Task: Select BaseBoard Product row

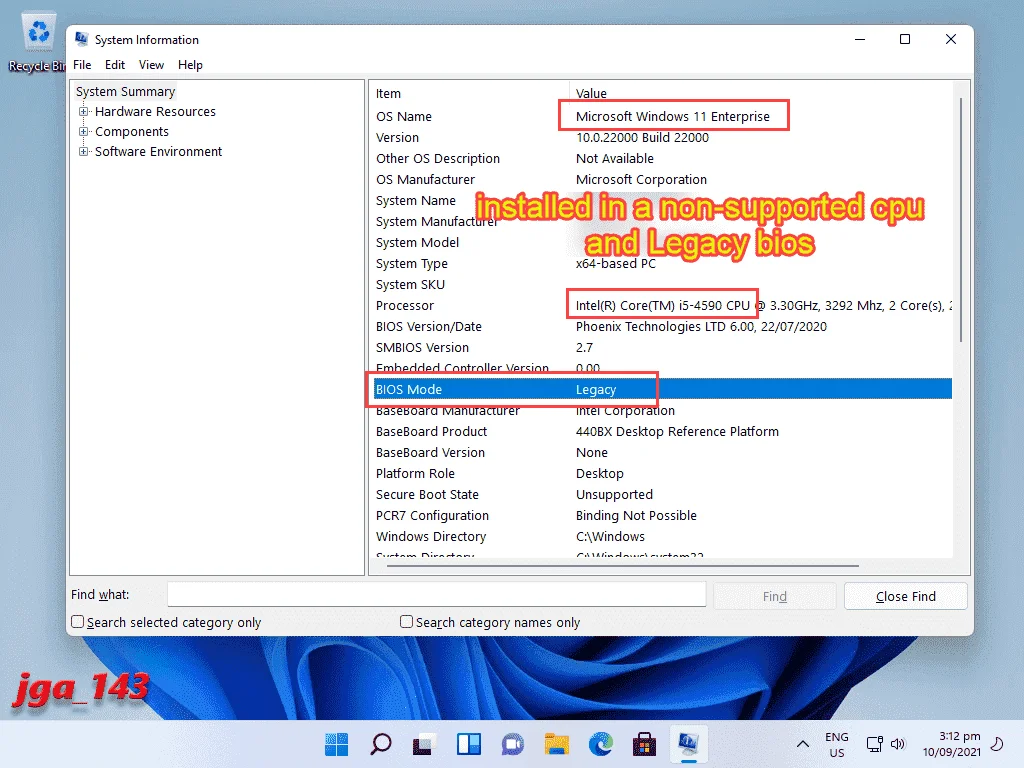Action: point(661,432)
